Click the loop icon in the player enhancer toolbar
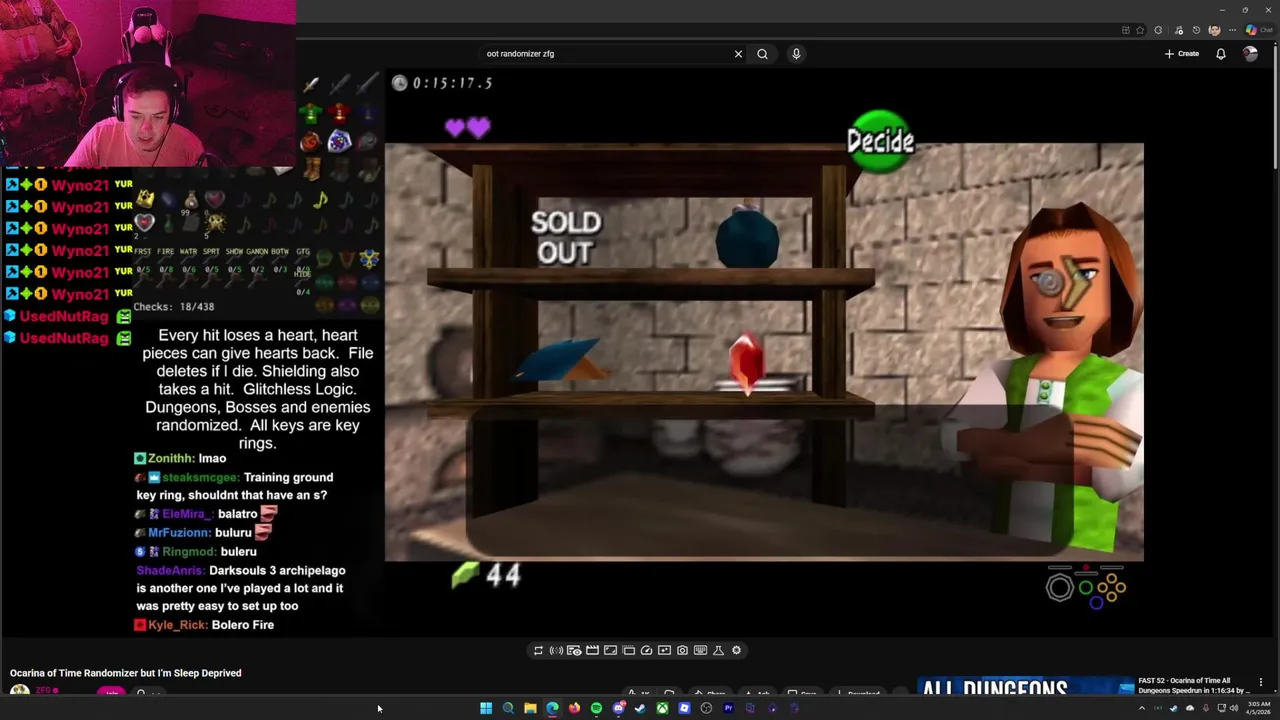This screenshot has width=1280, height=720. (x=538, y=650)
